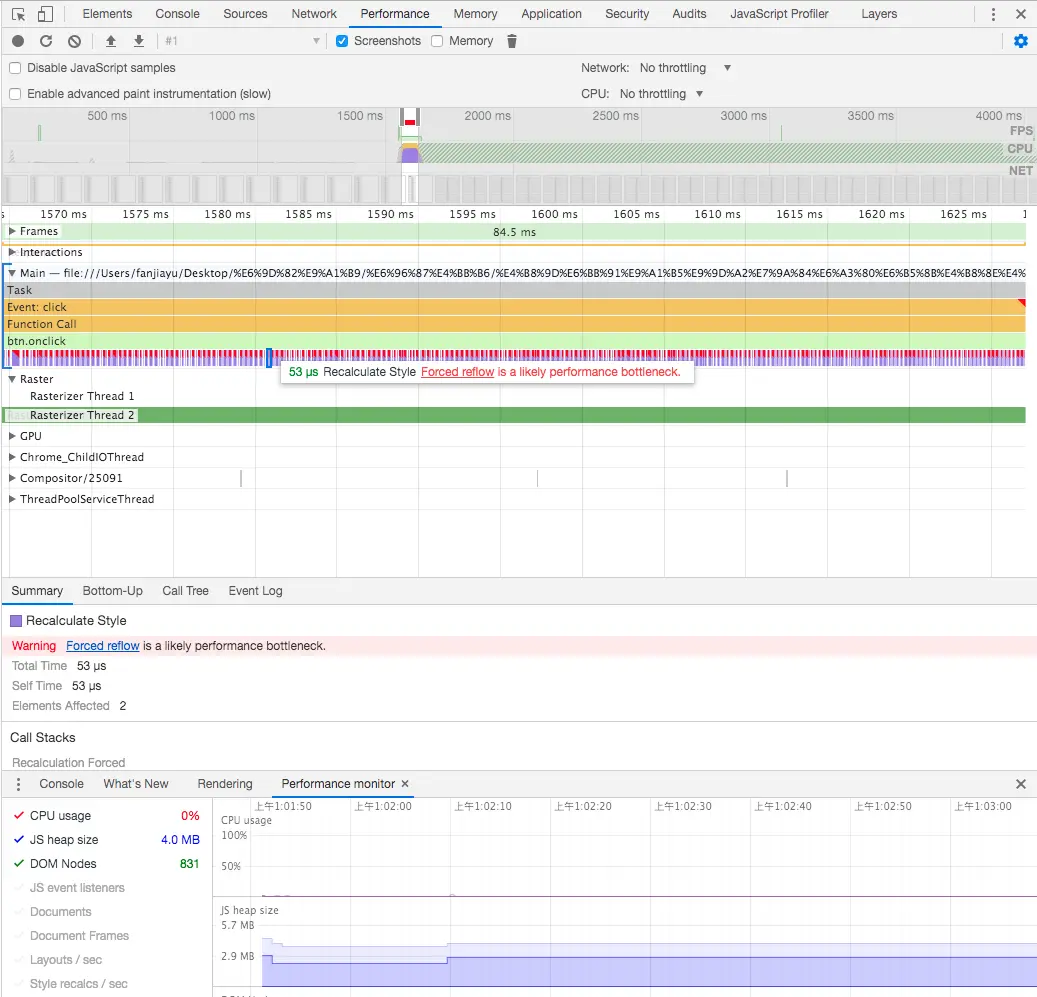The image size is (1037, 997).
Task: Click the load profile upload icon
Action: [x=111, y=41]
